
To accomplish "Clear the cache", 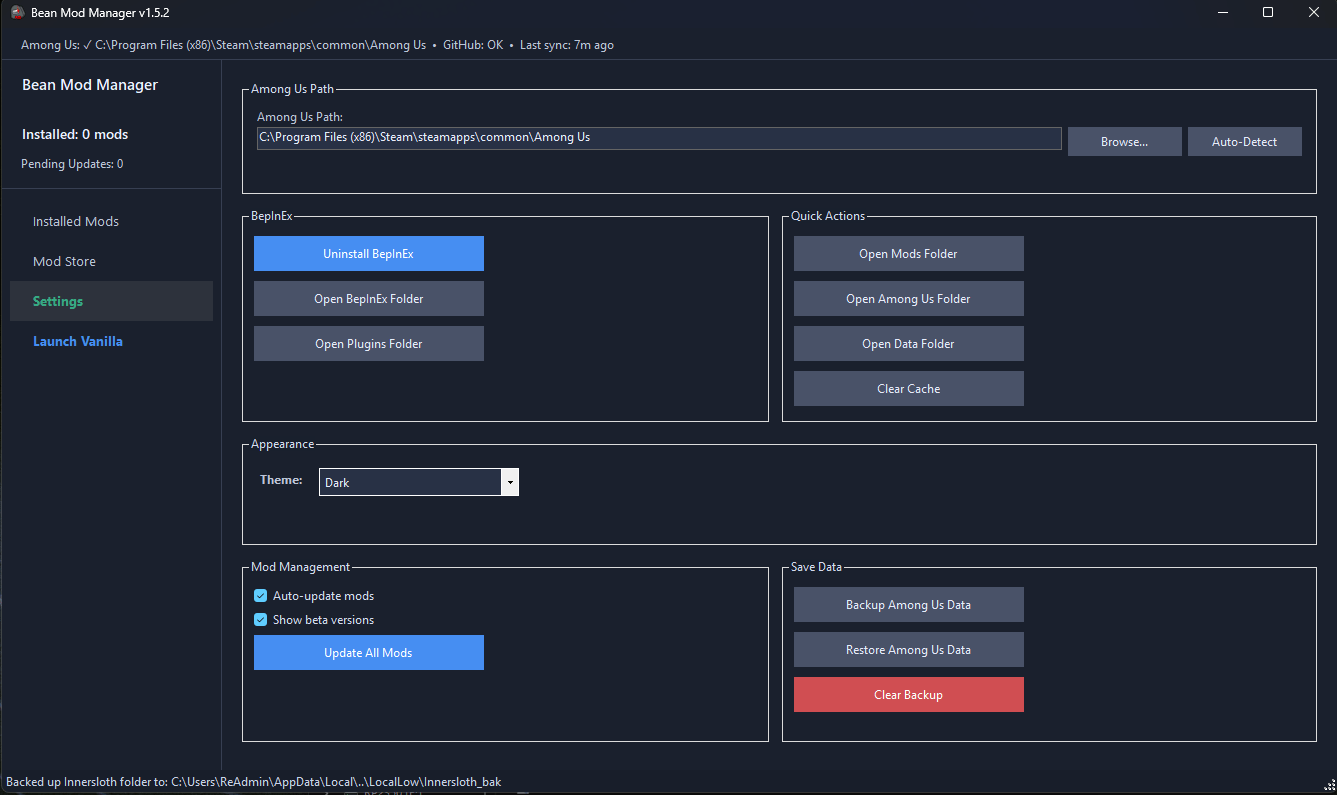I will pyautogui.click(x=908, y=389).
